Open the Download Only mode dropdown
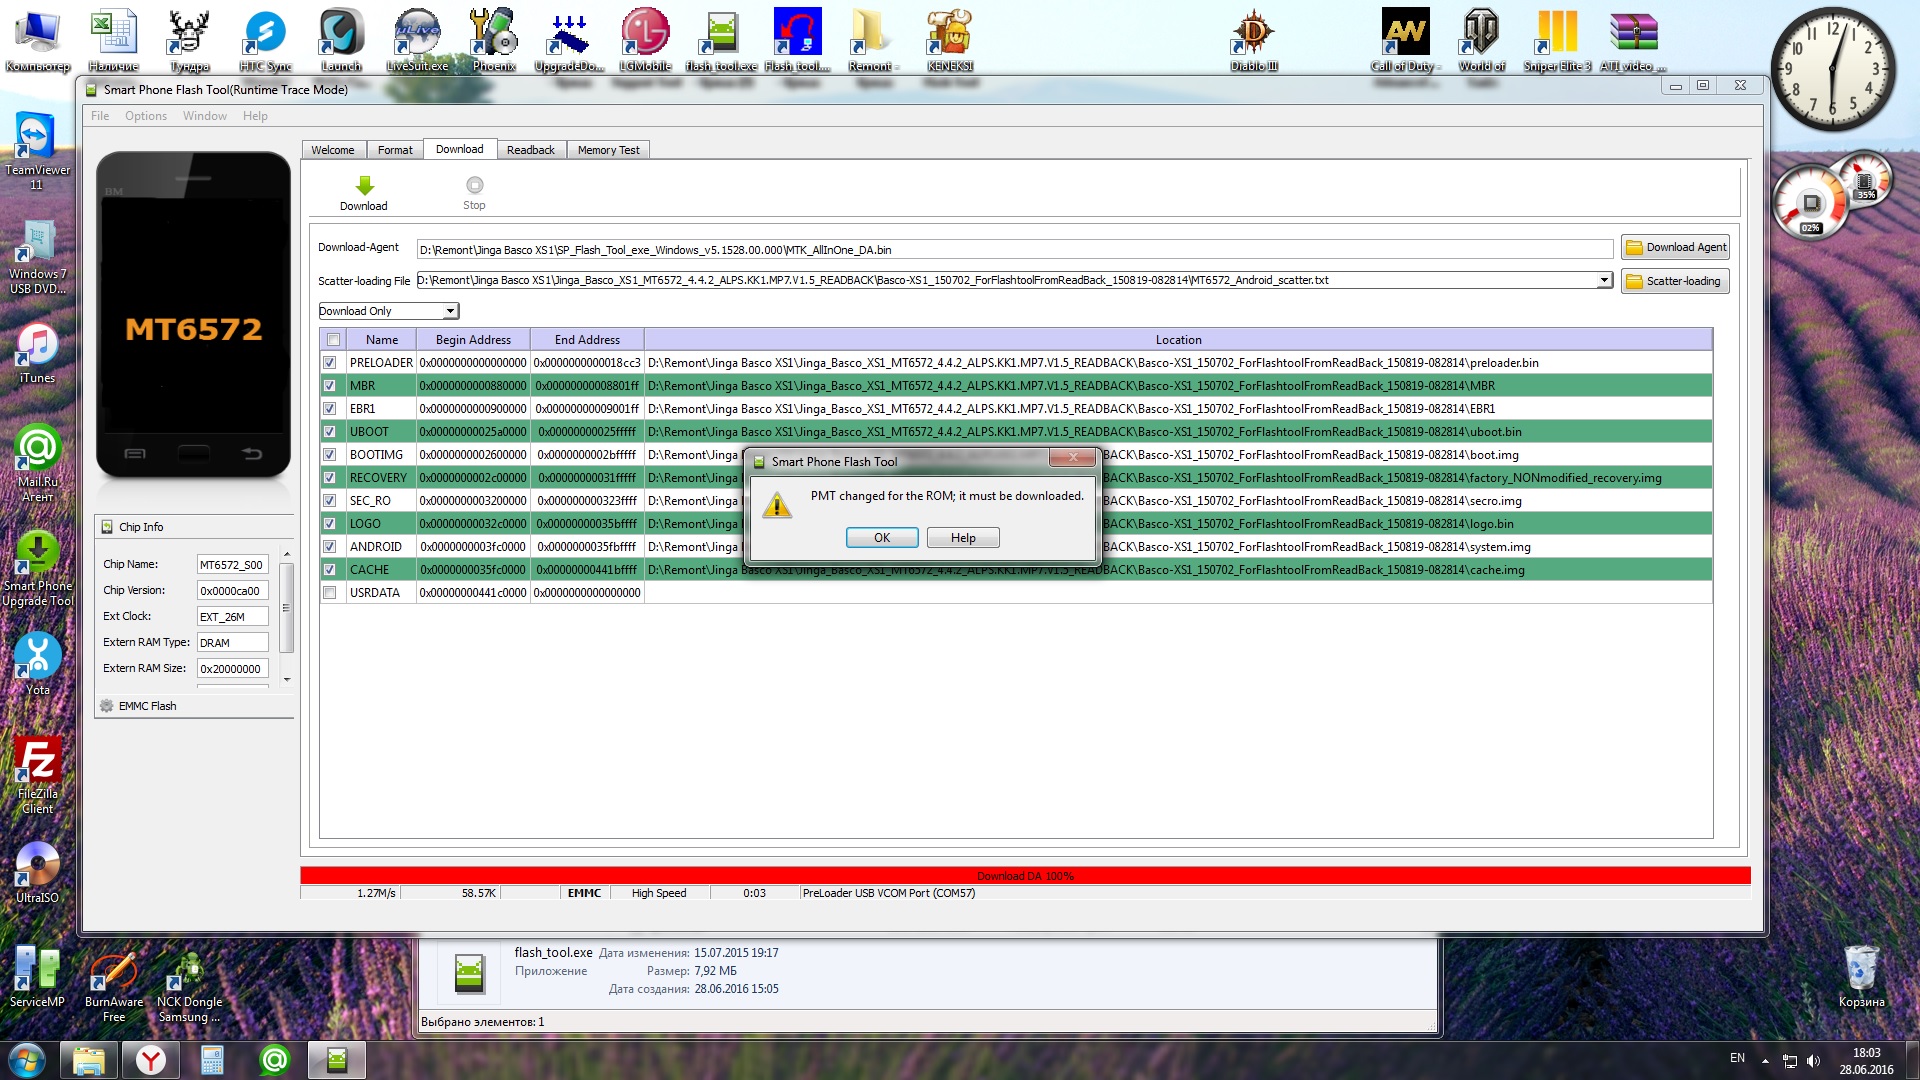 tap(450, 311)
